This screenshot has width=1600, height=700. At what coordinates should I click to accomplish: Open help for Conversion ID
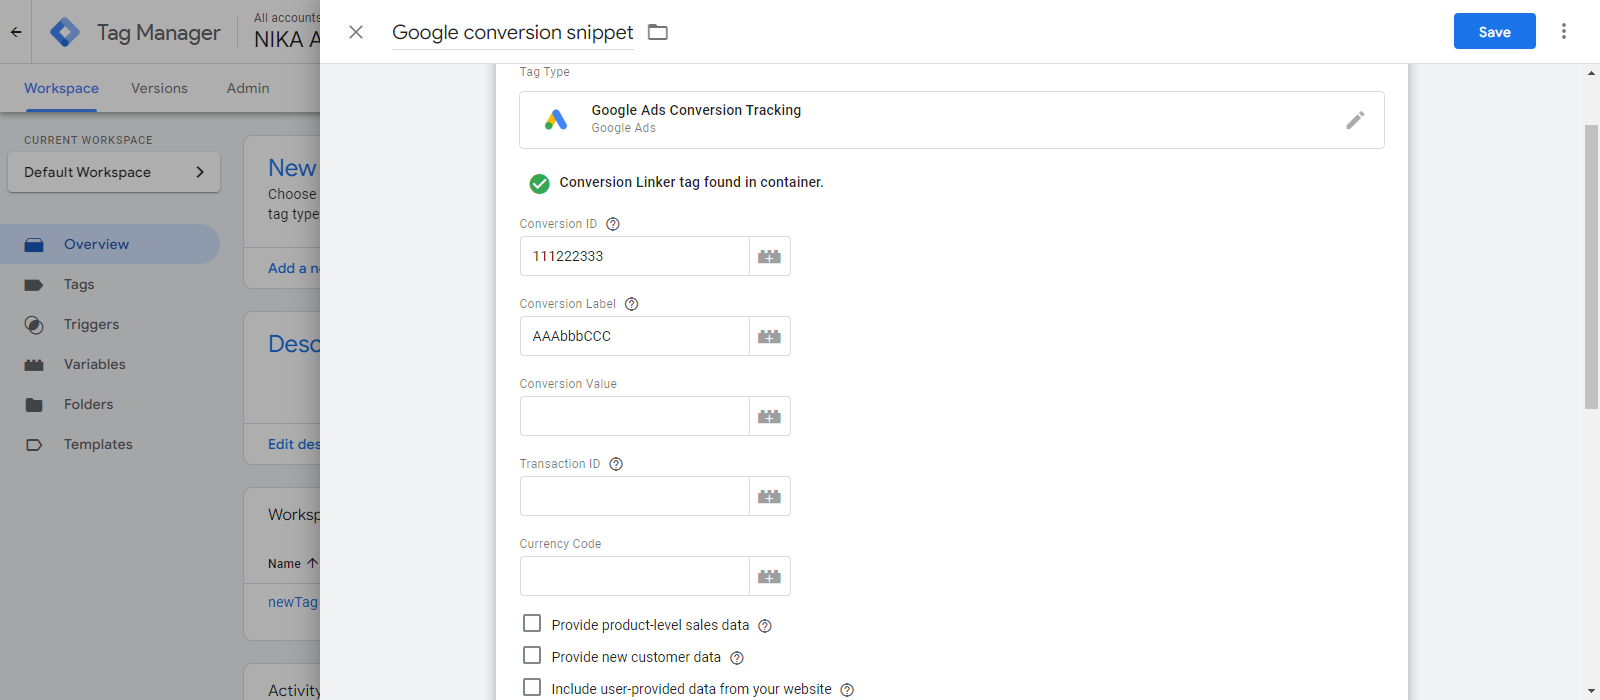pyautogui.click(x=613, y=224)
